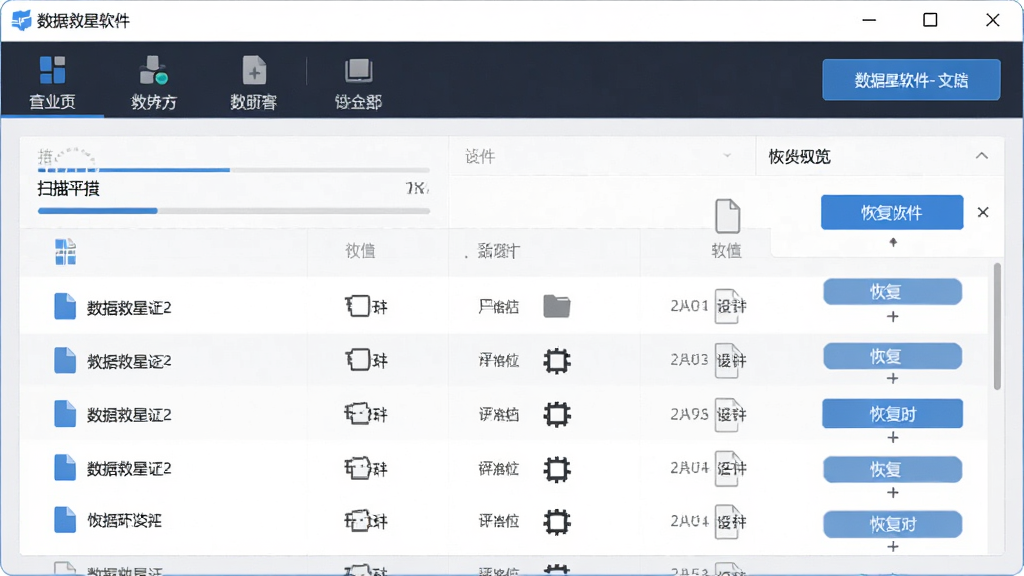This screenshot has width=1024, height=576.
Task: Select the file name in the 2A03 row
Action: [129, 361]
